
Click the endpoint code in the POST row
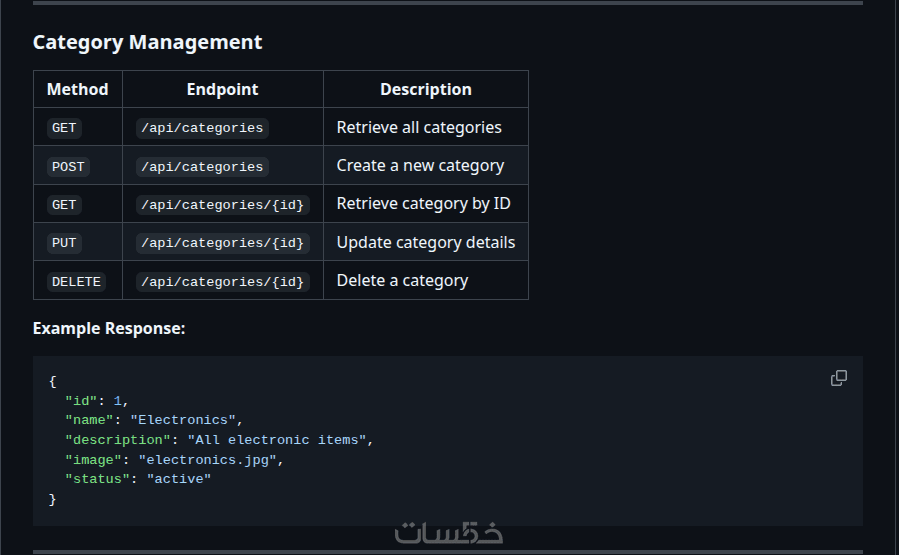pyautogui.click(x=202, y=166)
